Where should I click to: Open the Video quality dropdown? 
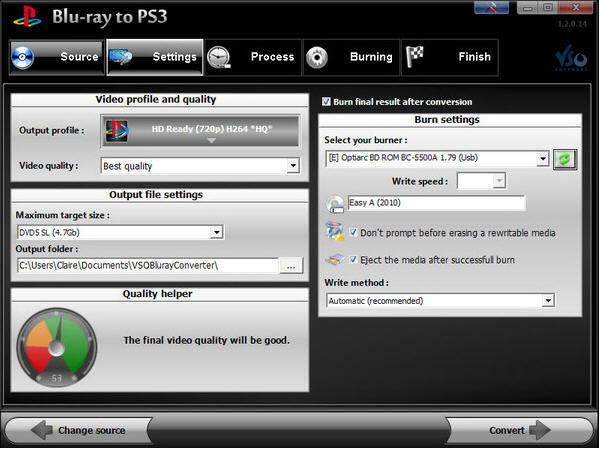(x=200, y=166)
